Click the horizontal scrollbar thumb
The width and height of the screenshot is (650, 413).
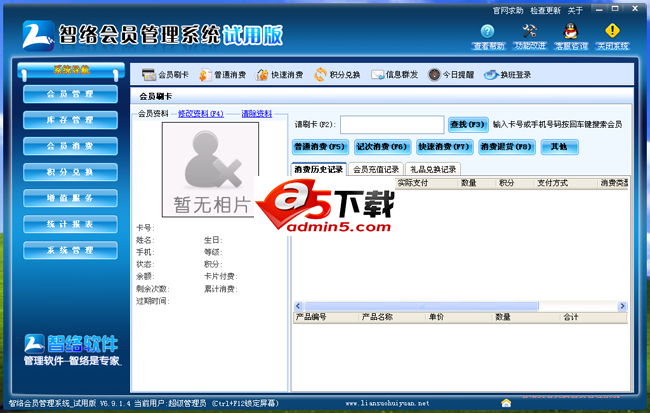pos(421,306)
